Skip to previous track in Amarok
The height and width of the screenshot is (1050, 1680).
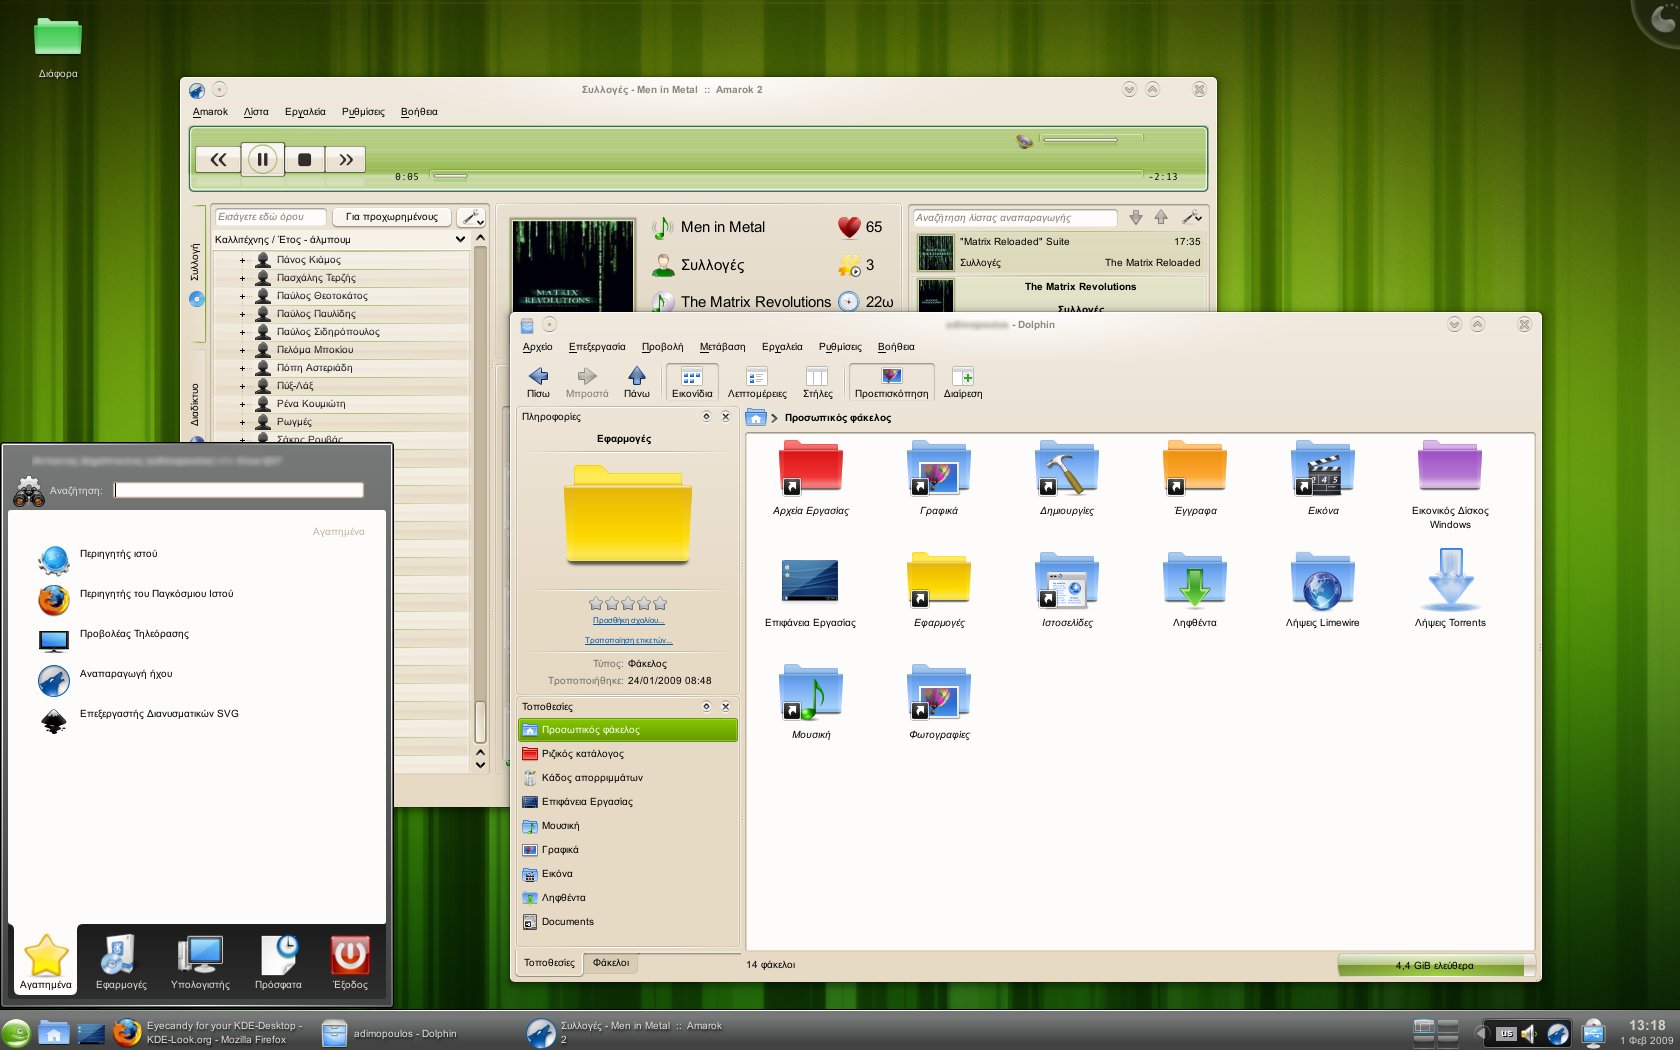(218, 159)
